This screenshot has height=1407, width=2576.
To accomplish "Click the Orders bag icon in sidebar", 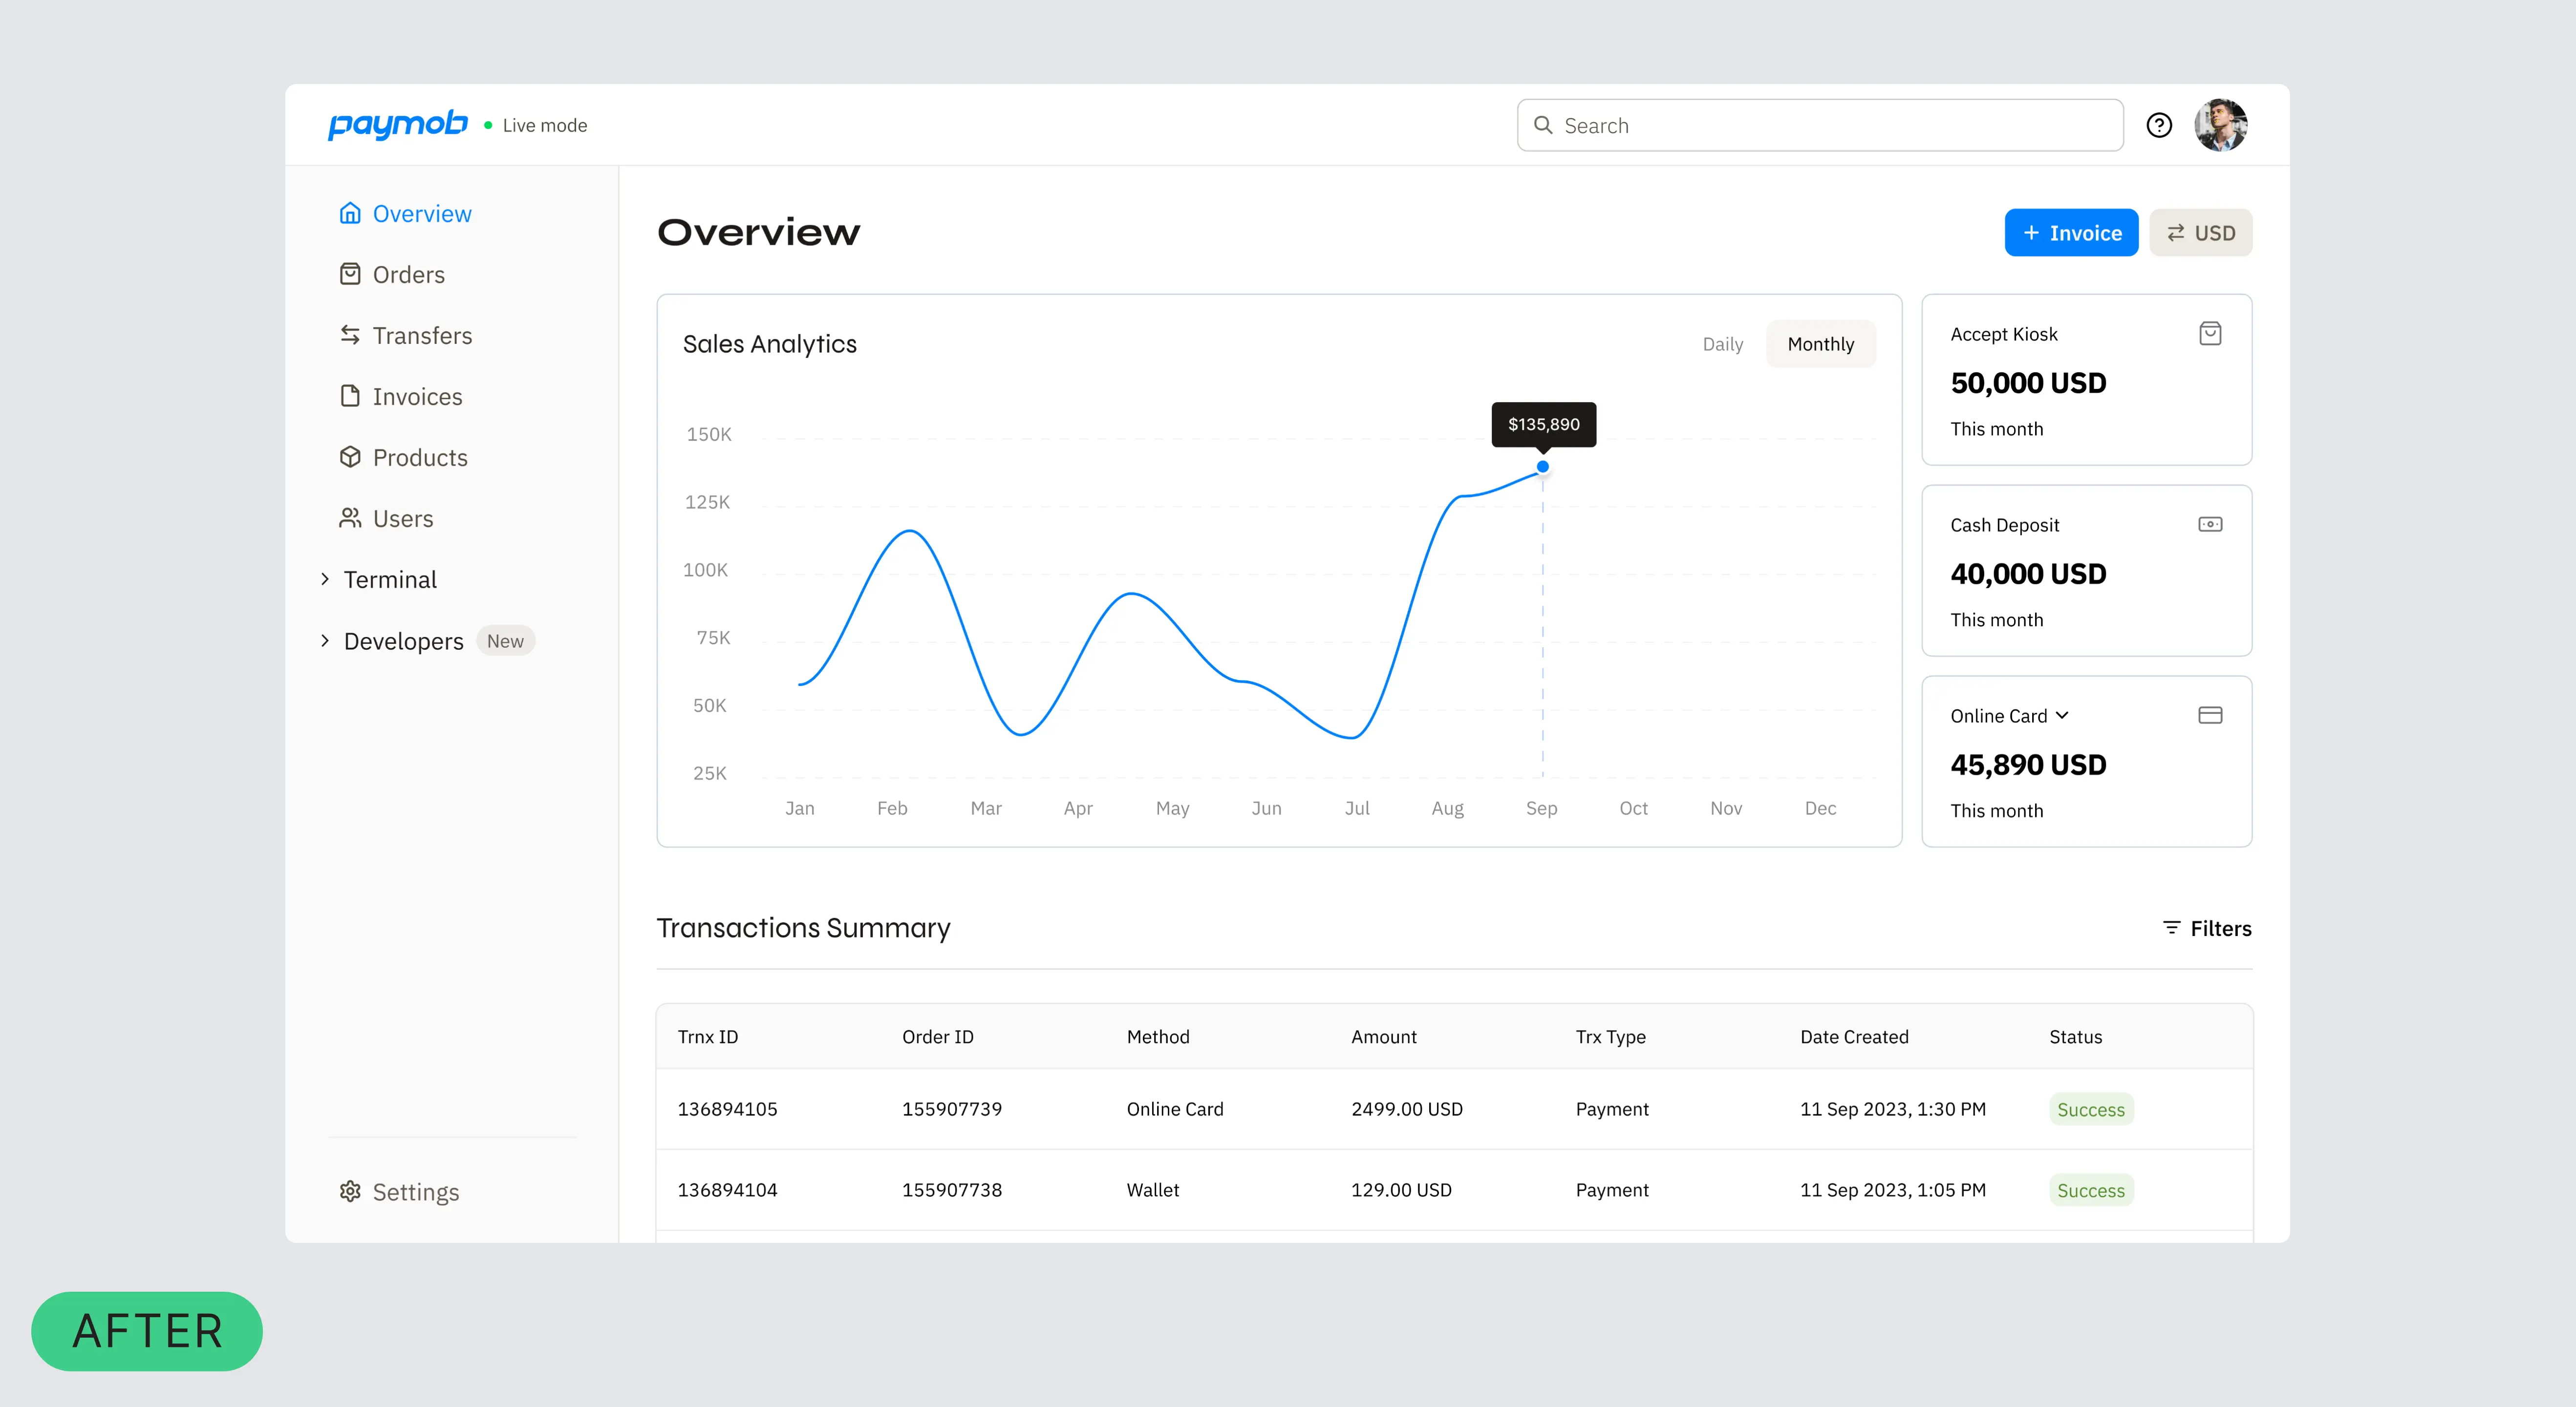I will tap(350, 274).
